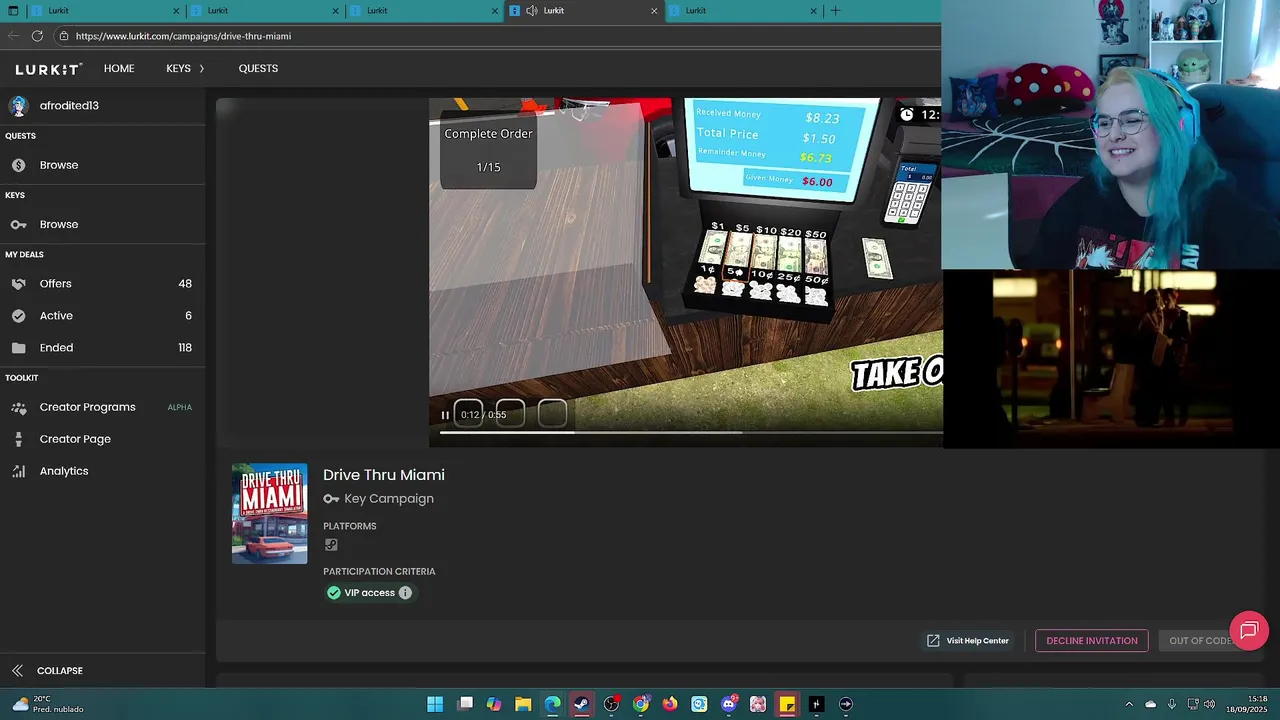Open Google Chrome from the taskbar
1280x720 pixels.
(x=641, y=704)
